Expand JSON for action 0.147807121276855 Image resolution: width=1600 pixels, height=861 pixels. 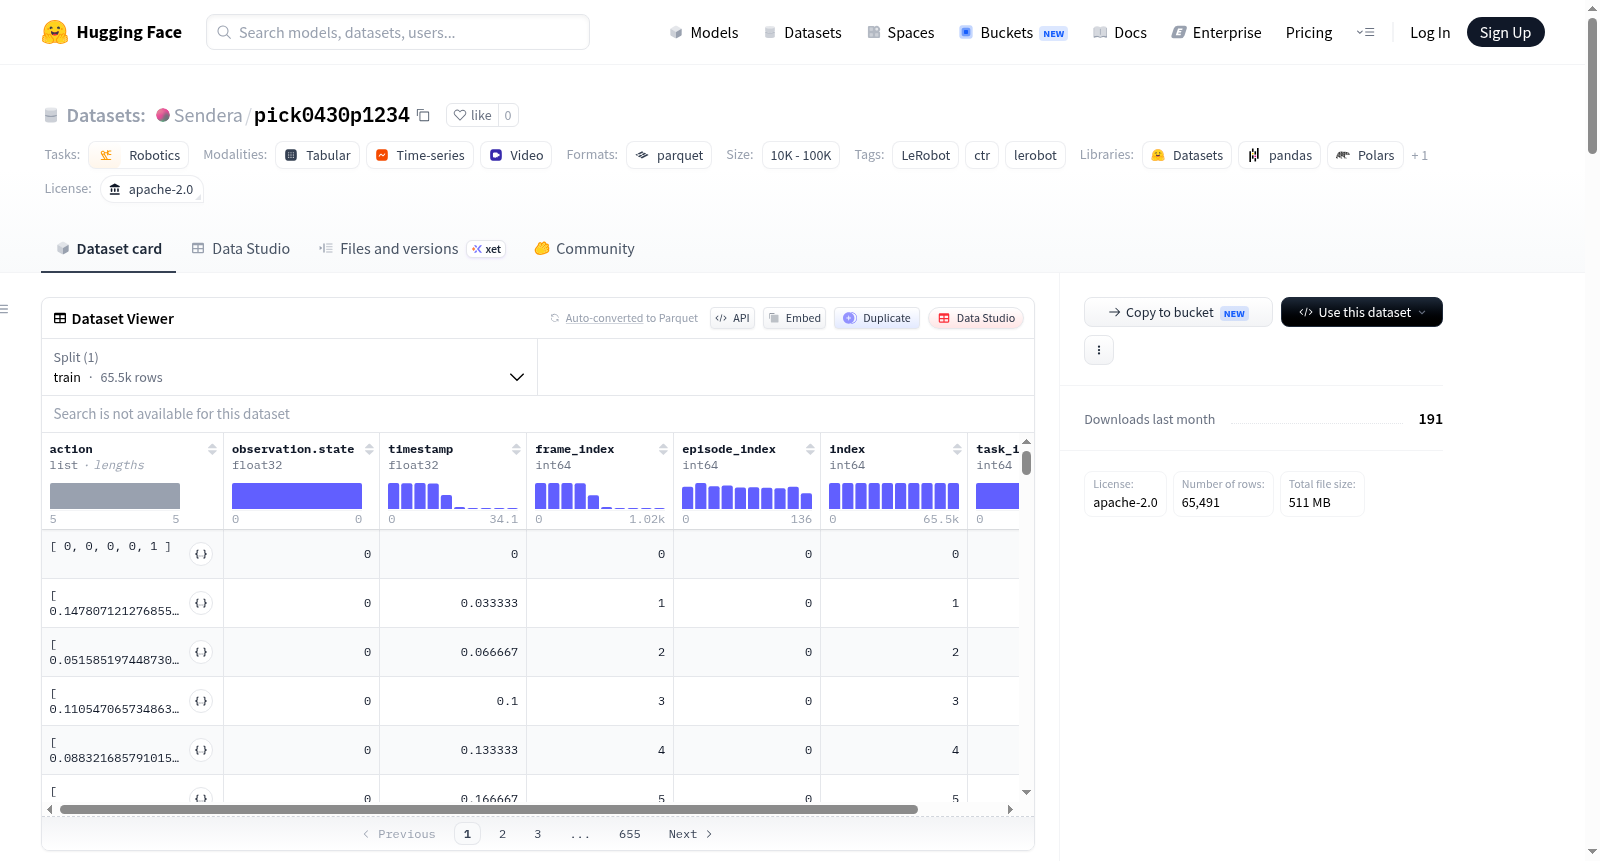pyautogui.click(x=201, y=603)
